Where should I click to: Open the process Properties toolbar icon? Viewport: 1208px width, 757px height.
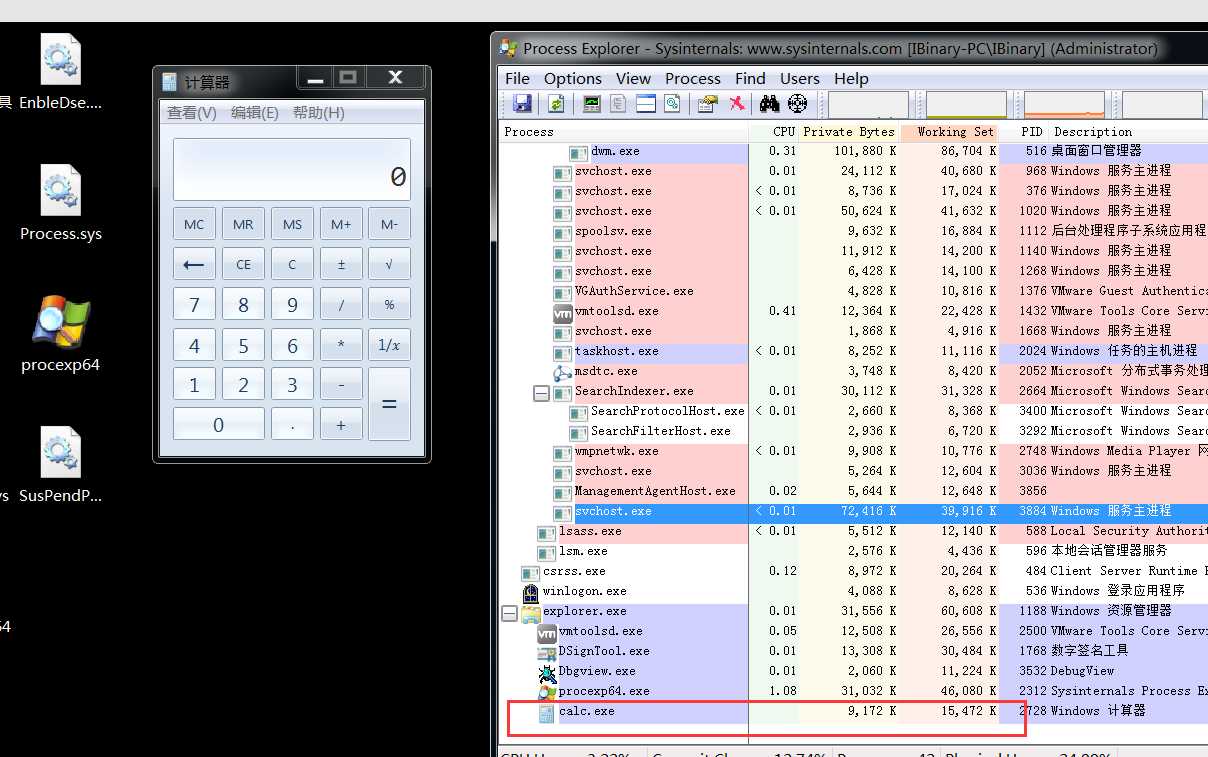click(708, 103)
